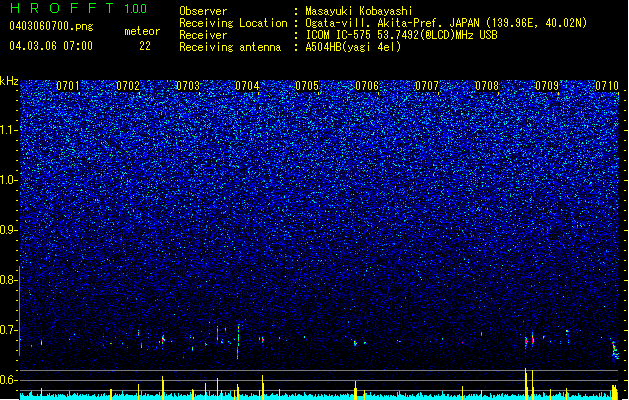Image resolution: width=629 pixels, height=400 pixels.
Task: Click the 0710 time marker
Action: (x=607, y=86)
